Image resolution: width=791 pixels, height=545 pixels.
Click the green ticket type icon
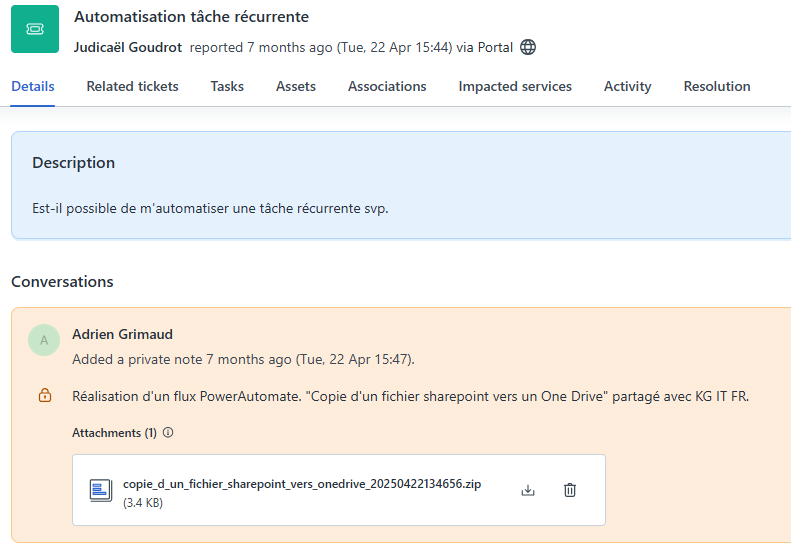(x=35, y=29)
